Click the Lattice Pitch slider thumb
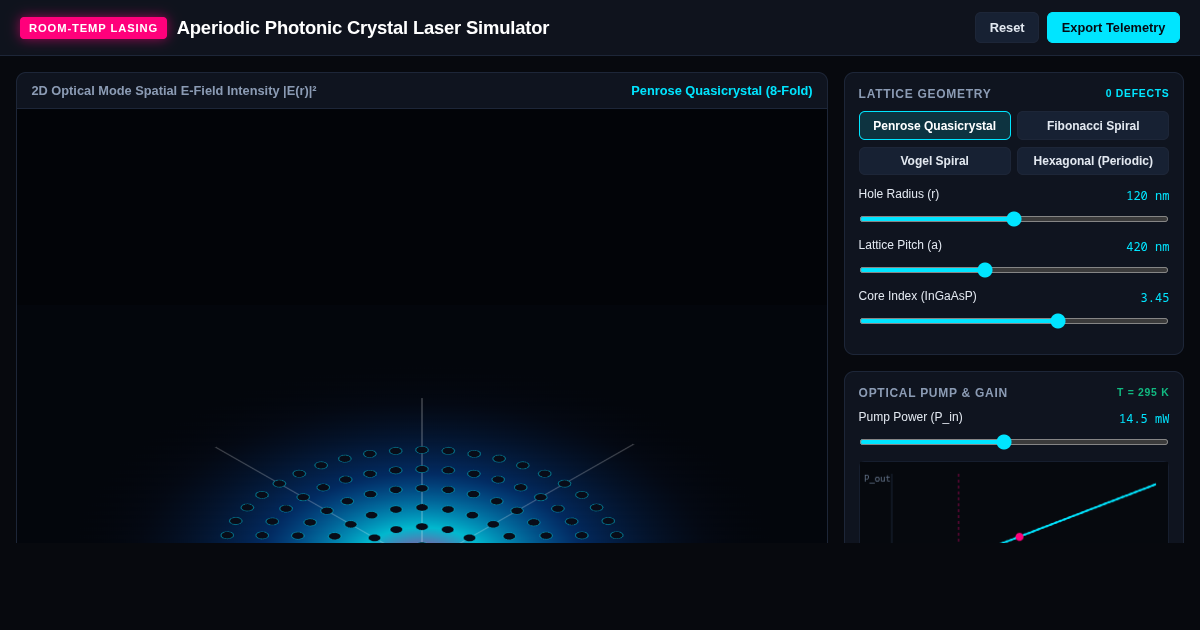Screen dimensions: 1200x630 [985, 270]
